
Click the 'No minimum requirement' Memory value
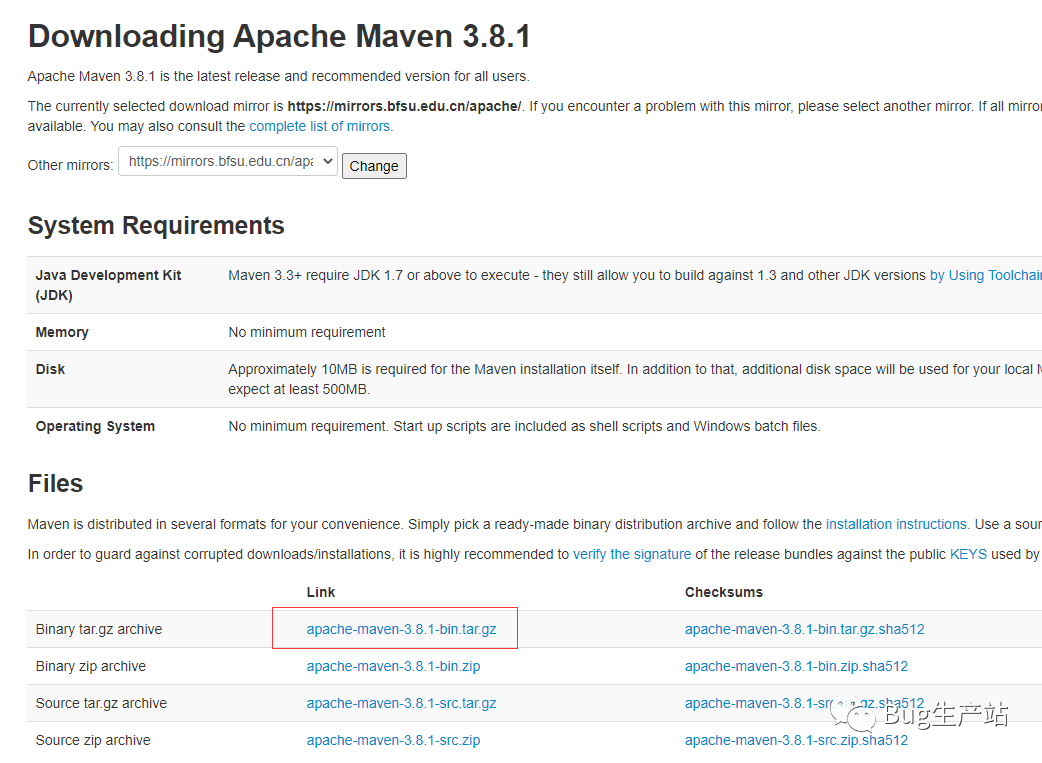pos(307,332)
